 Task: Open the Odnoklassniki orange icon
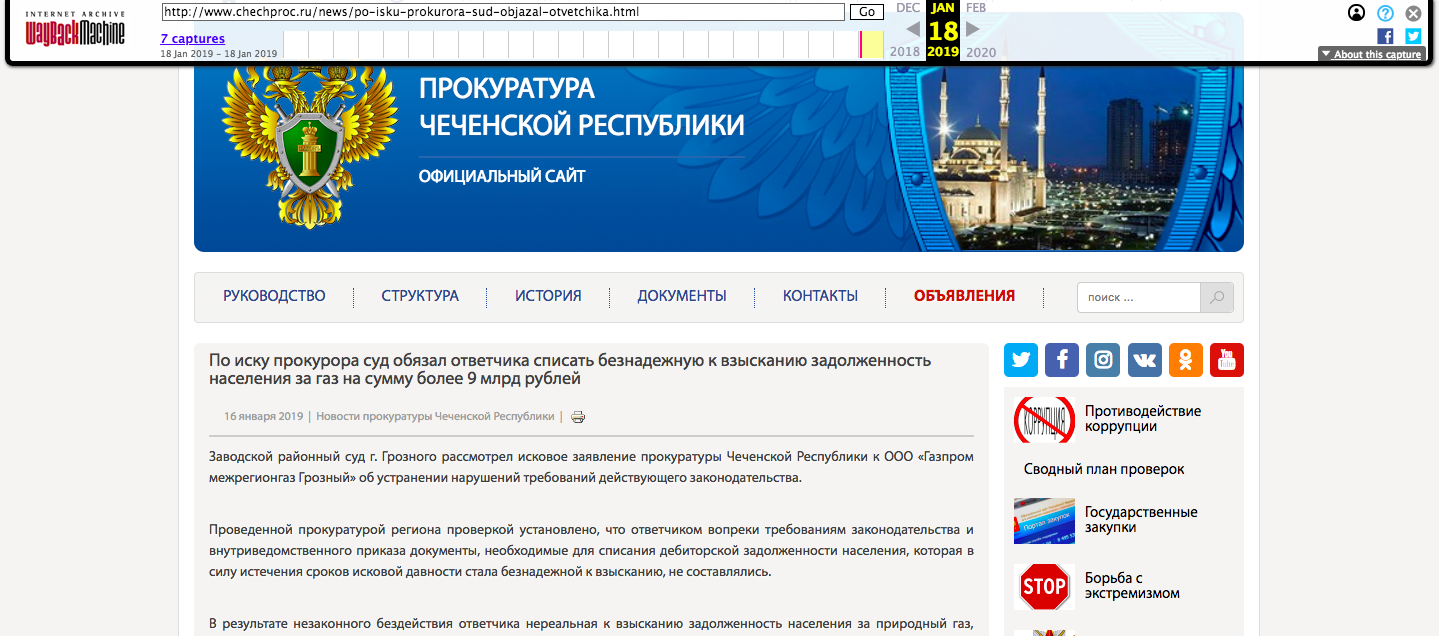[1185, 360]
